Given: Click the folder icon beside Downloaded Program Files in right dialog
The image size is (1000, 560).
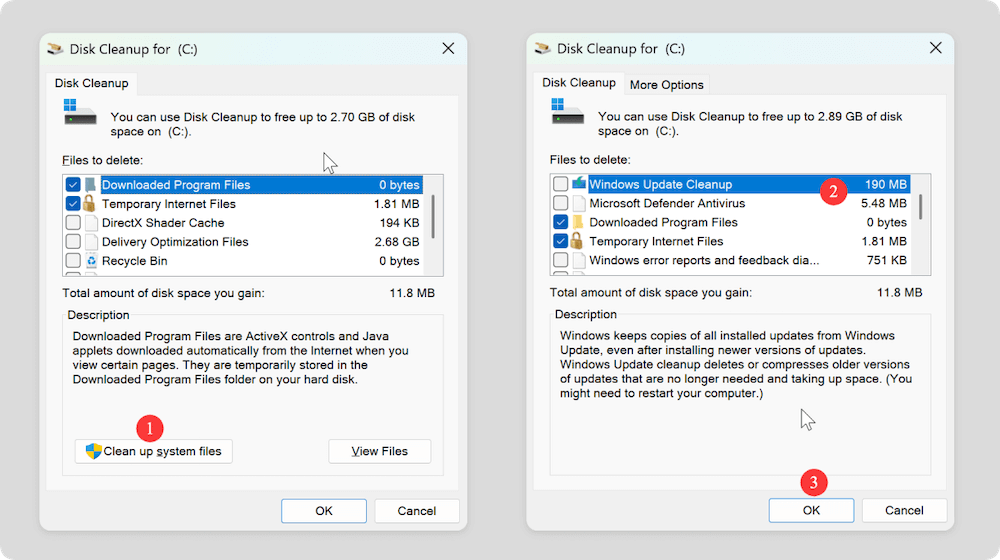Looking at the screenshot, I should [x=578, y=222].
